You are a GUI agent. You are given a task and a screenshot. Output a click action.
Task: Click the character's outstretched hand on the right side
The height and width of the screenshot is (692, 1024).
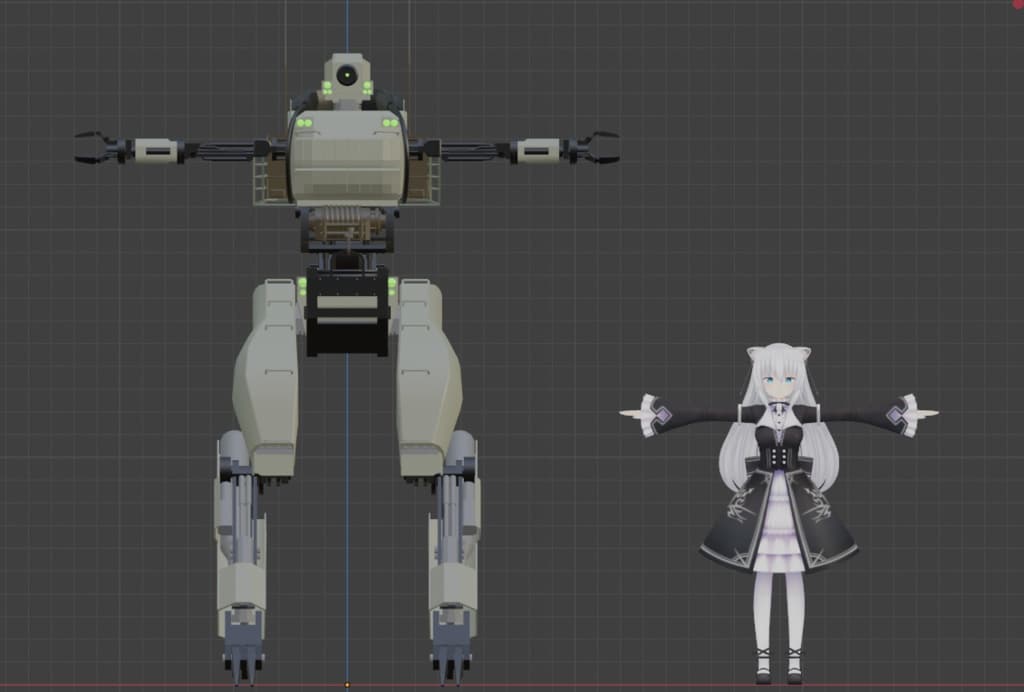[925, 412]
